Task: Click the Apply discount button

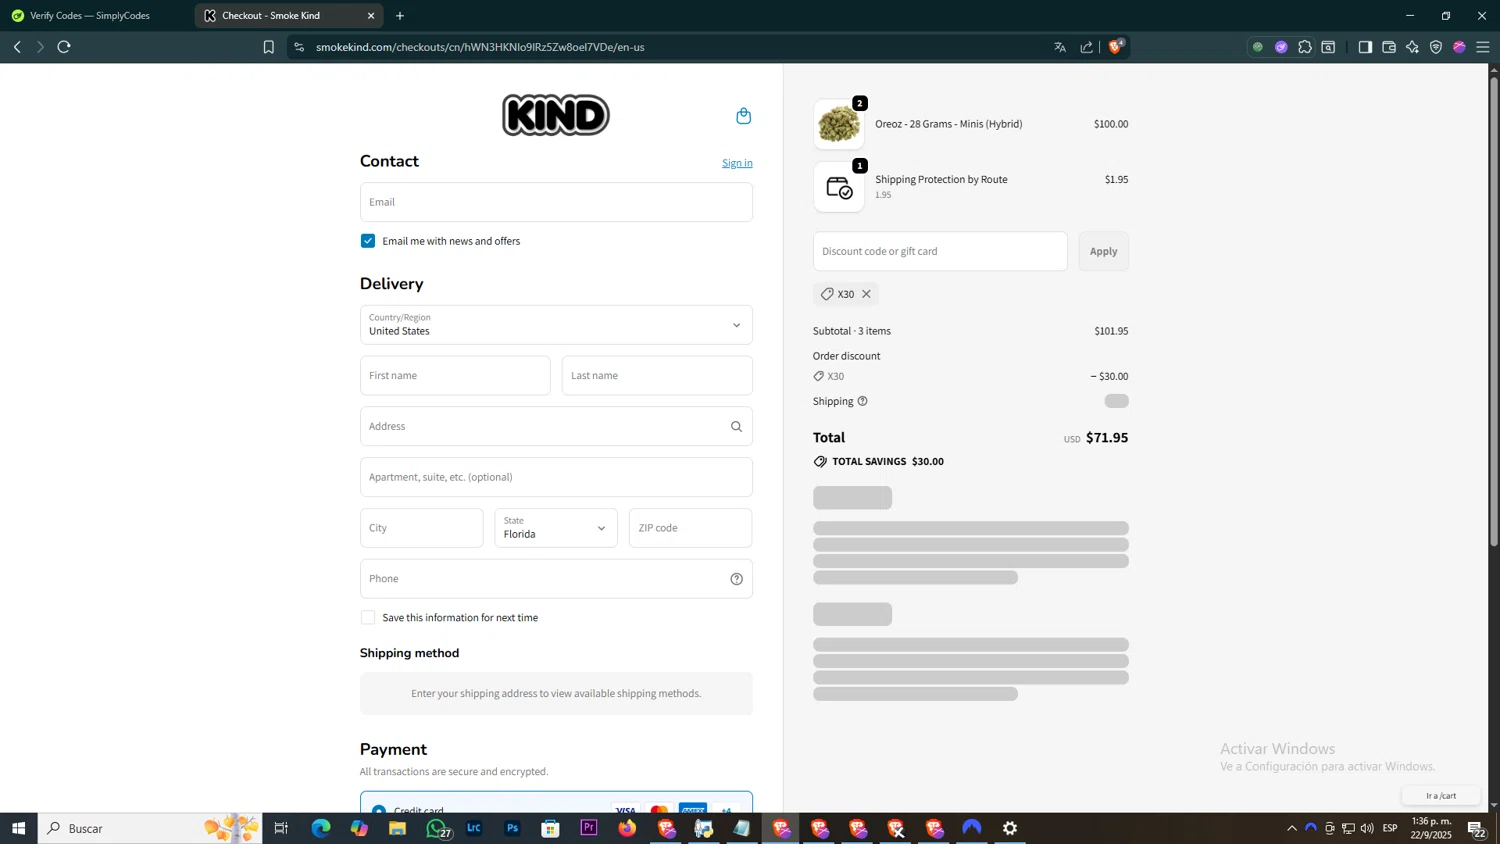Action: 1104,251
